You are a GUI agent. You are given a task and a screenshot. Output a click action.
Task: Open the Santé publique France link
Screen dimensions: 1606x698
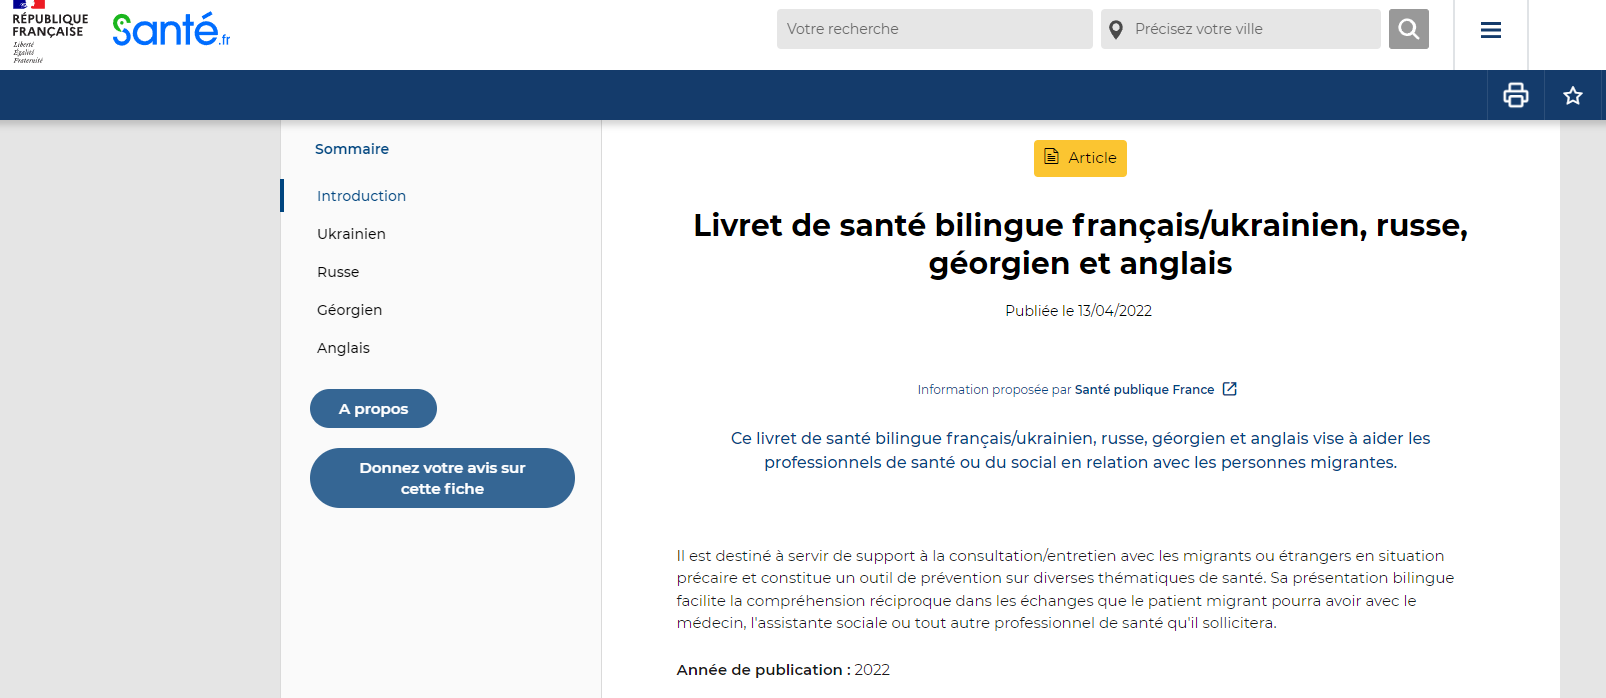tap(1144, 390)
